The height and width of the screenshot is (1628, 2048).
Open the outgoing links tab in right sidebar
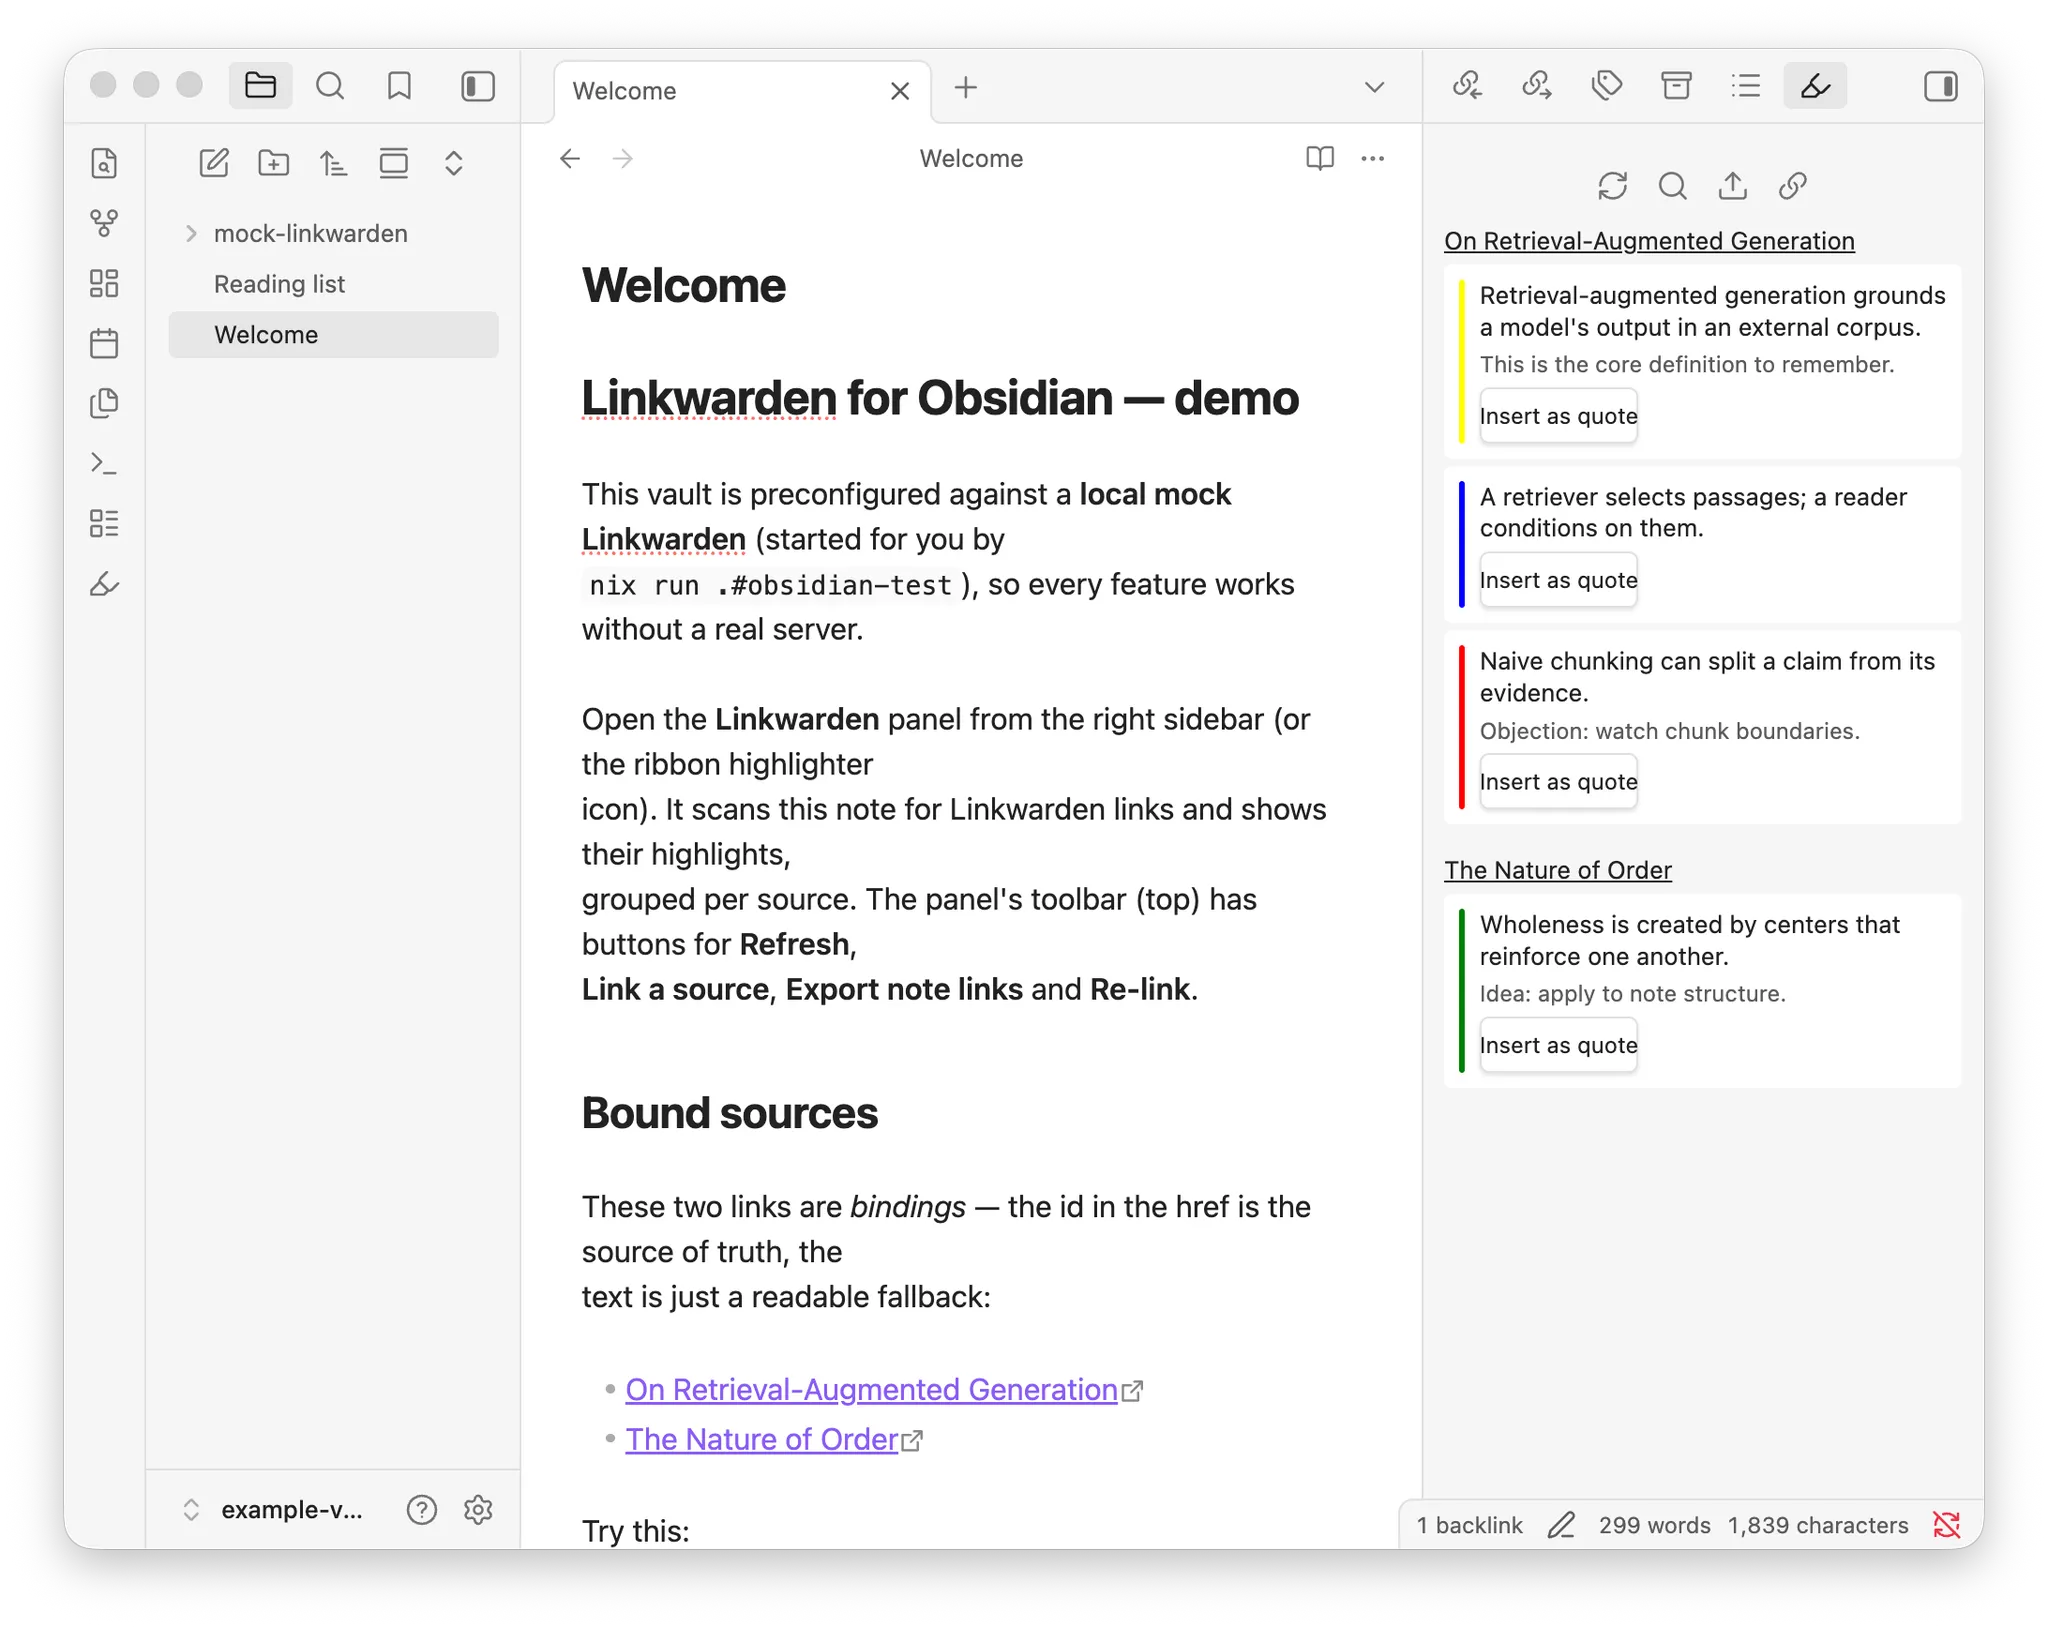pos(1537,86)
